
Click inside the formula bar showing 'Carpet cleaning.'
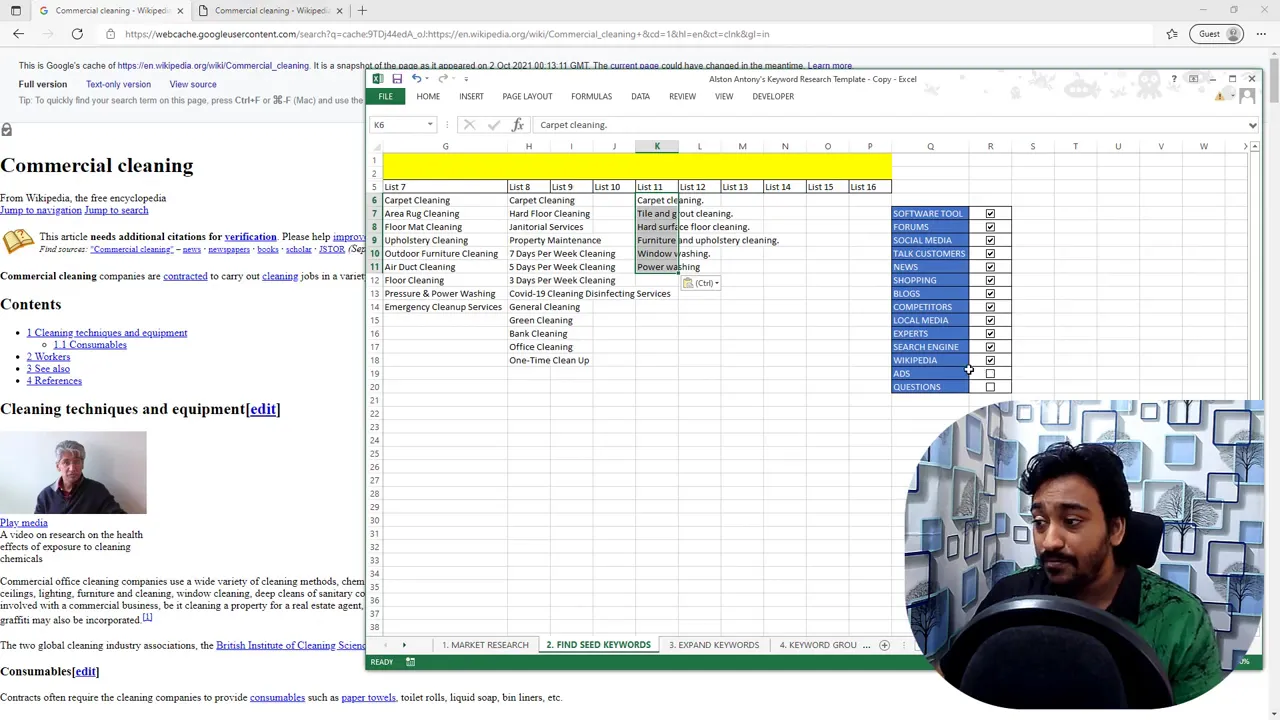(x=620, y=124)
